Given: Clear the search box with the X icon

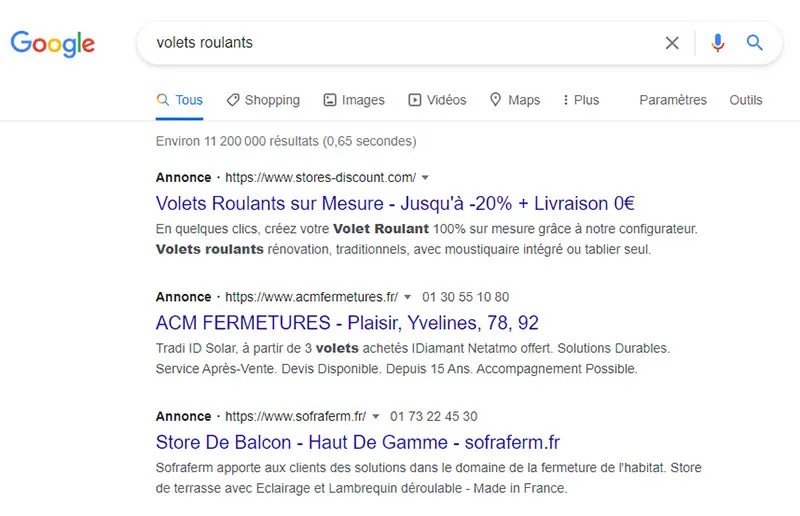Looking at the screenshot, I should point(672,43).
